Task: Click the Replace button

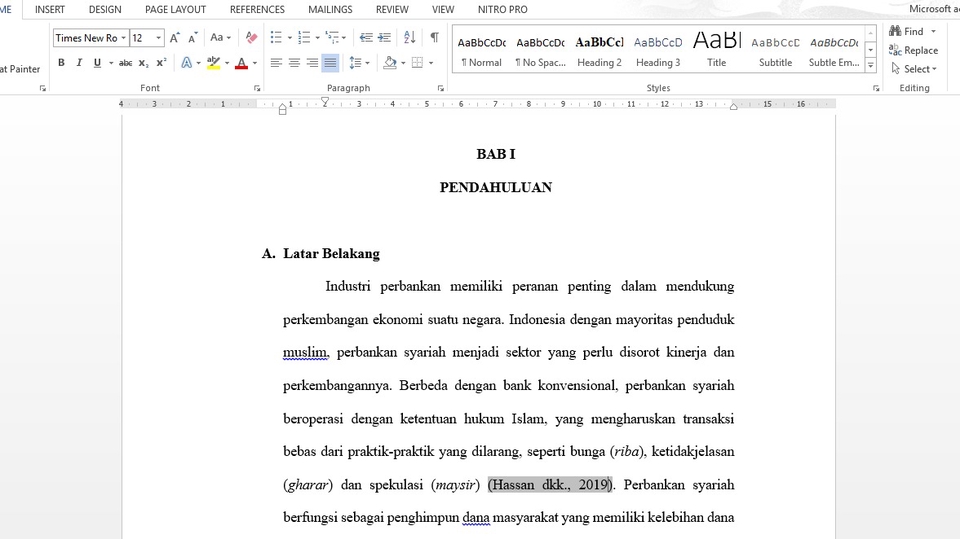Action: tap(913, 50)
